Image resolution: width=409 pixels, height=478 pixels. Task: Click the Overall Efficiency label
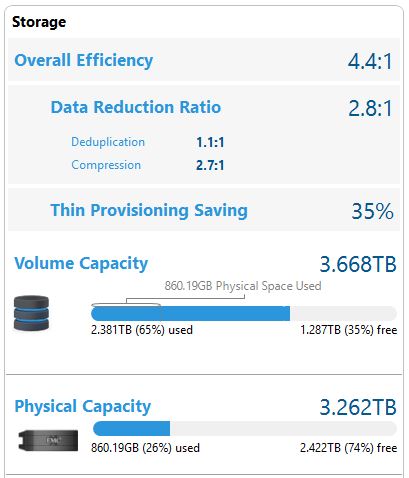click(x=84, y=60)
